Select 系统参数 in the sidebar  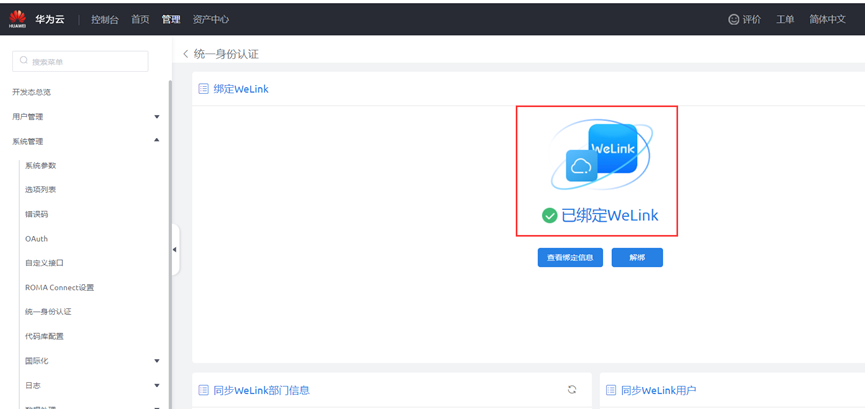(40, 166)
